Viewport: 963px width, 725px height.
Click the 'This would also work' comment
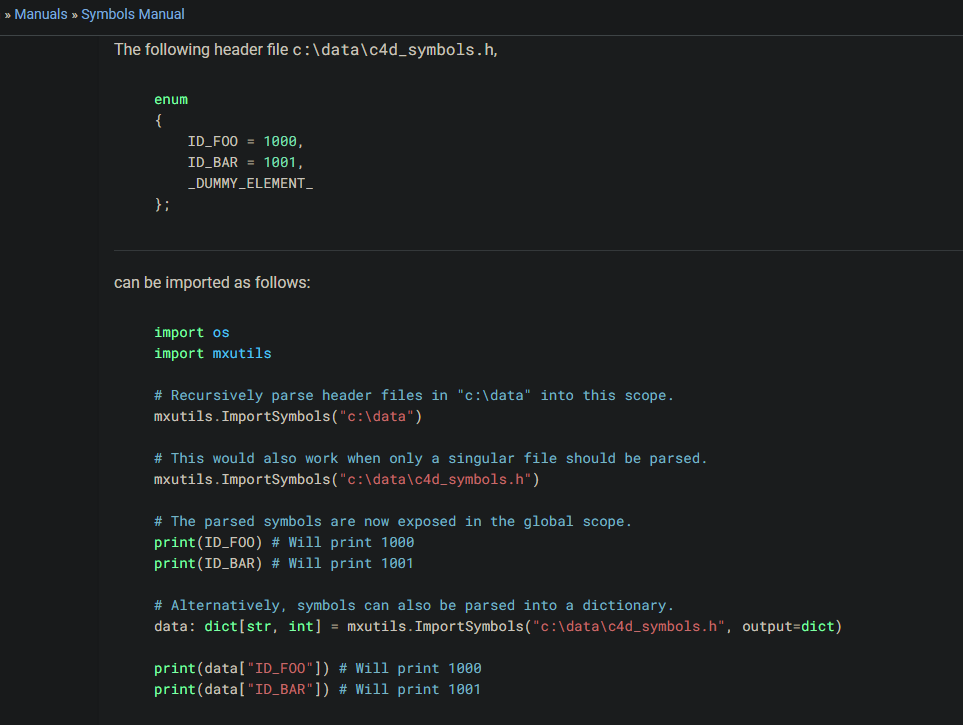(430, 458)
